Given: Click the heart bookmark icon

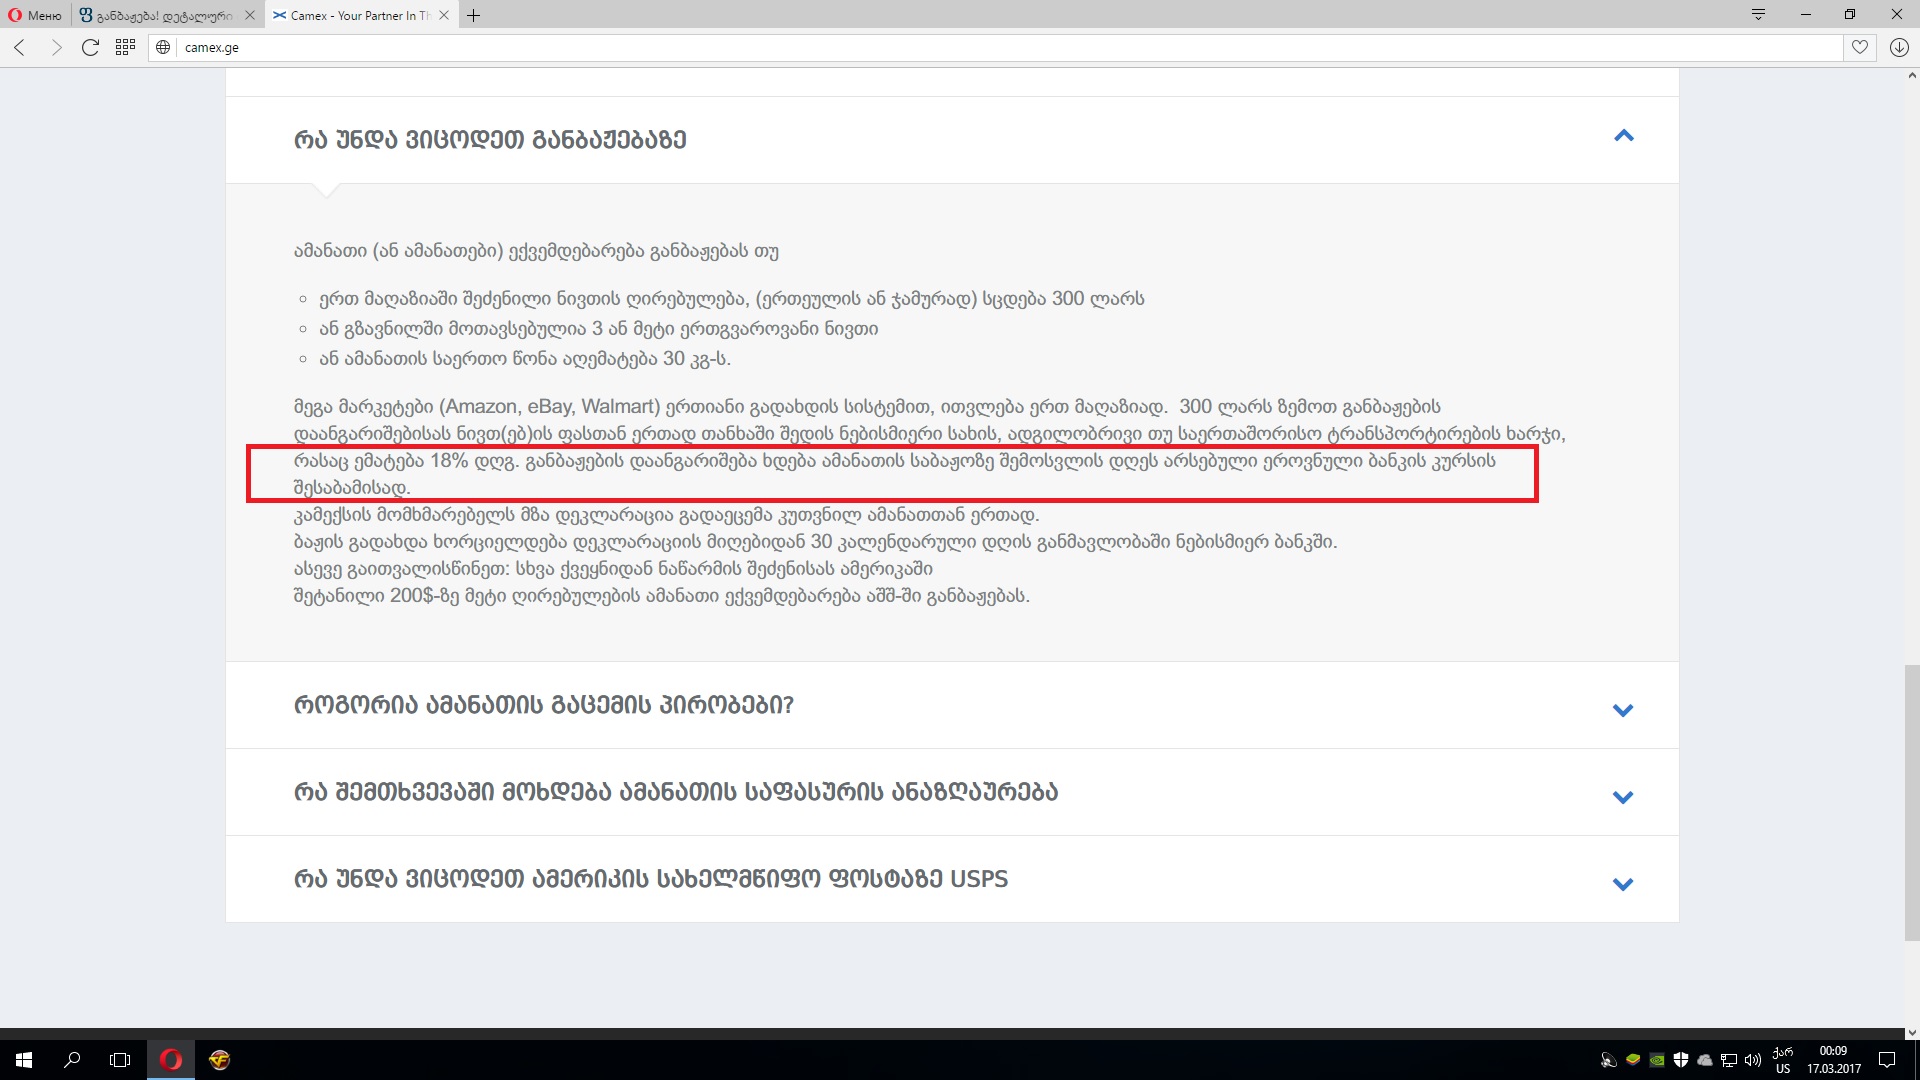Looking at the screenshot, I should coord(1859,47).
